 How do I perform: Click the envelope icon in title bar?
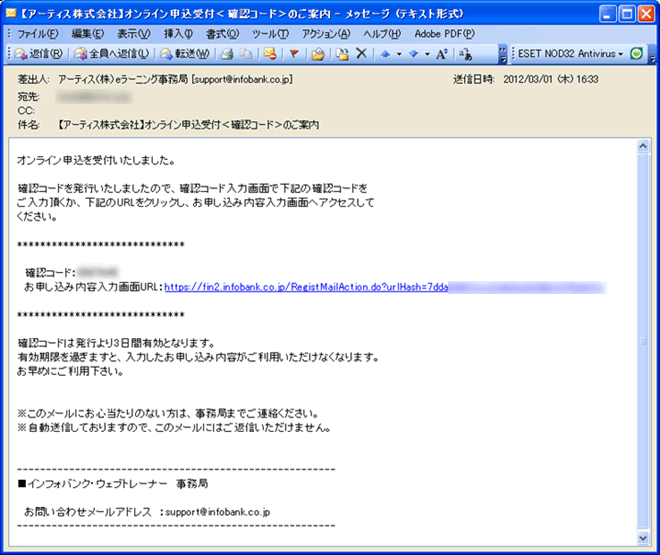(11, 13)
